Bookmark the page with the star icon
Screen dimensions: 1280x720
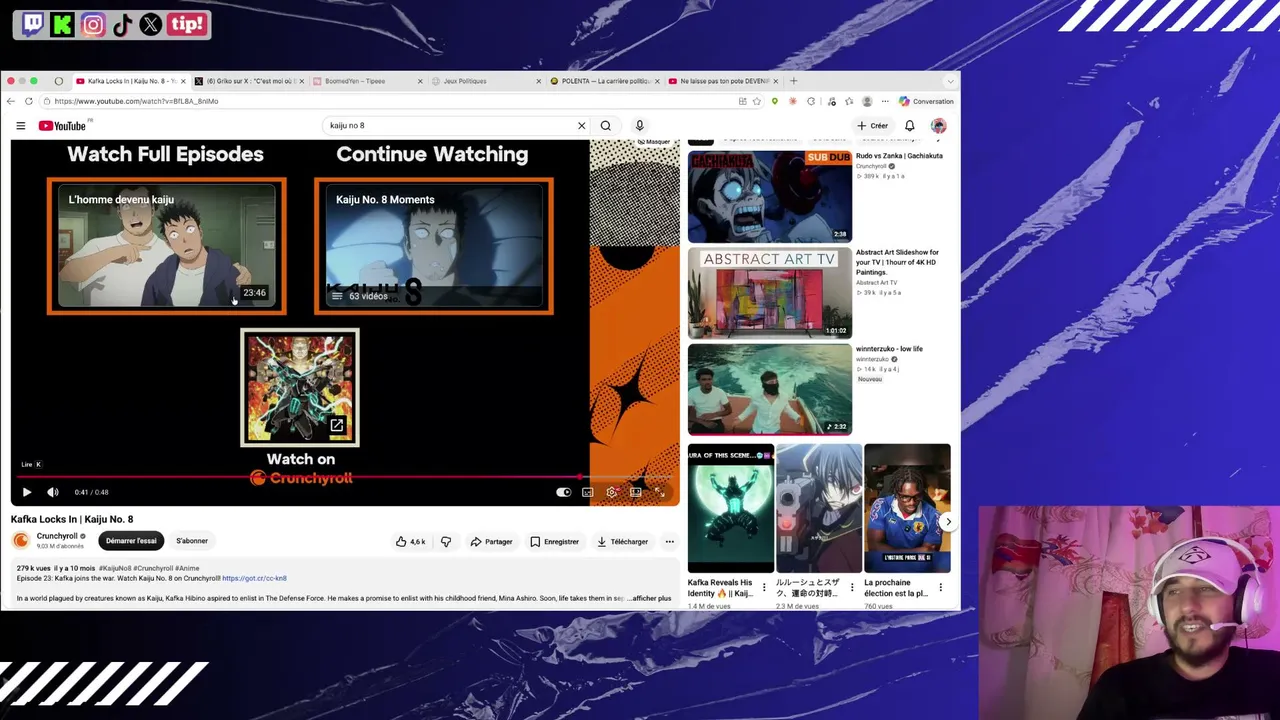[757, 101]
